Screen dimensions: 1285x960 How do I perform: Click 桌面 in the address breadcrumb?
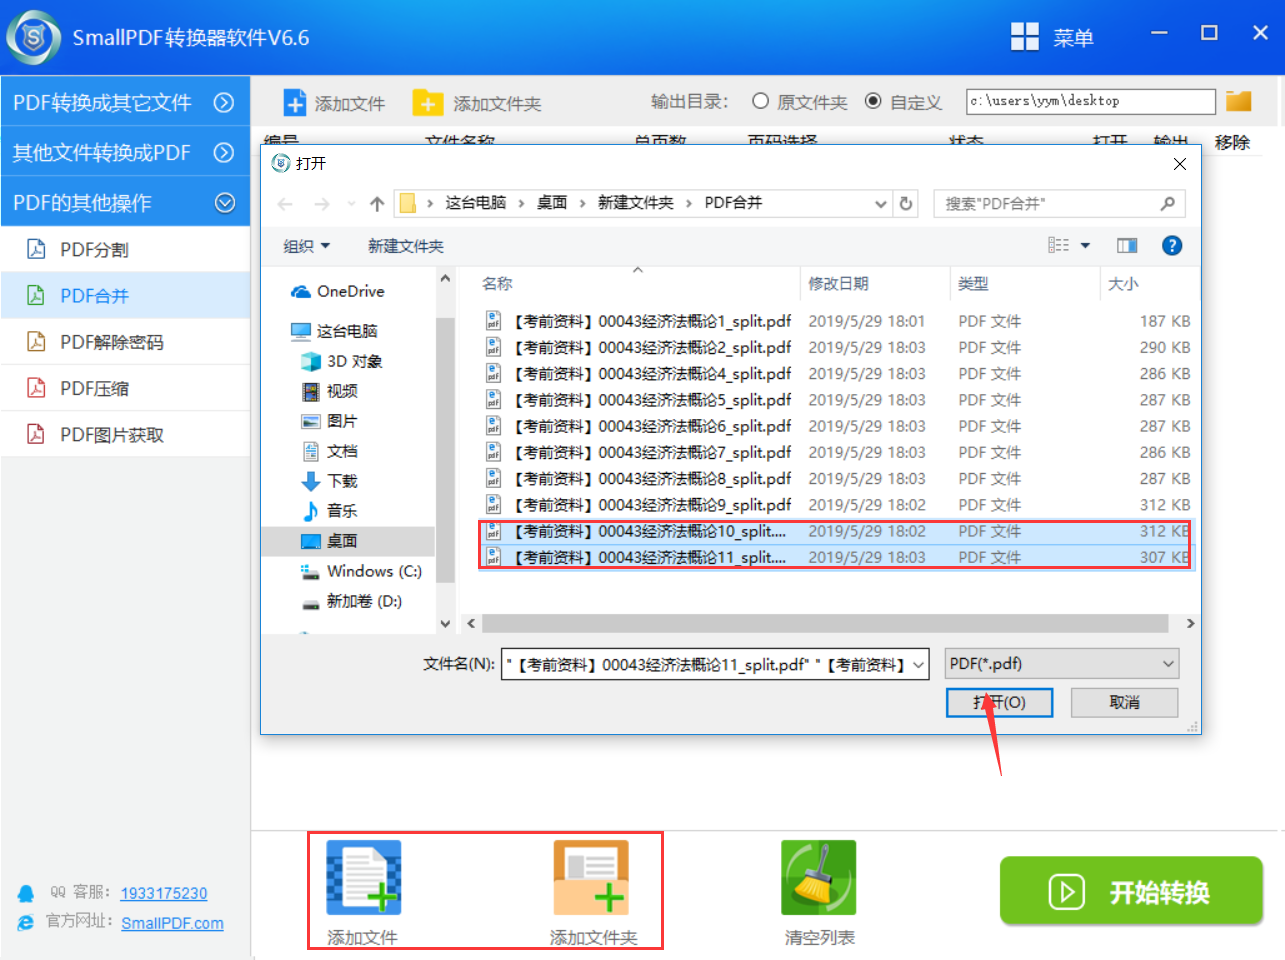click(x=552, y=203)
